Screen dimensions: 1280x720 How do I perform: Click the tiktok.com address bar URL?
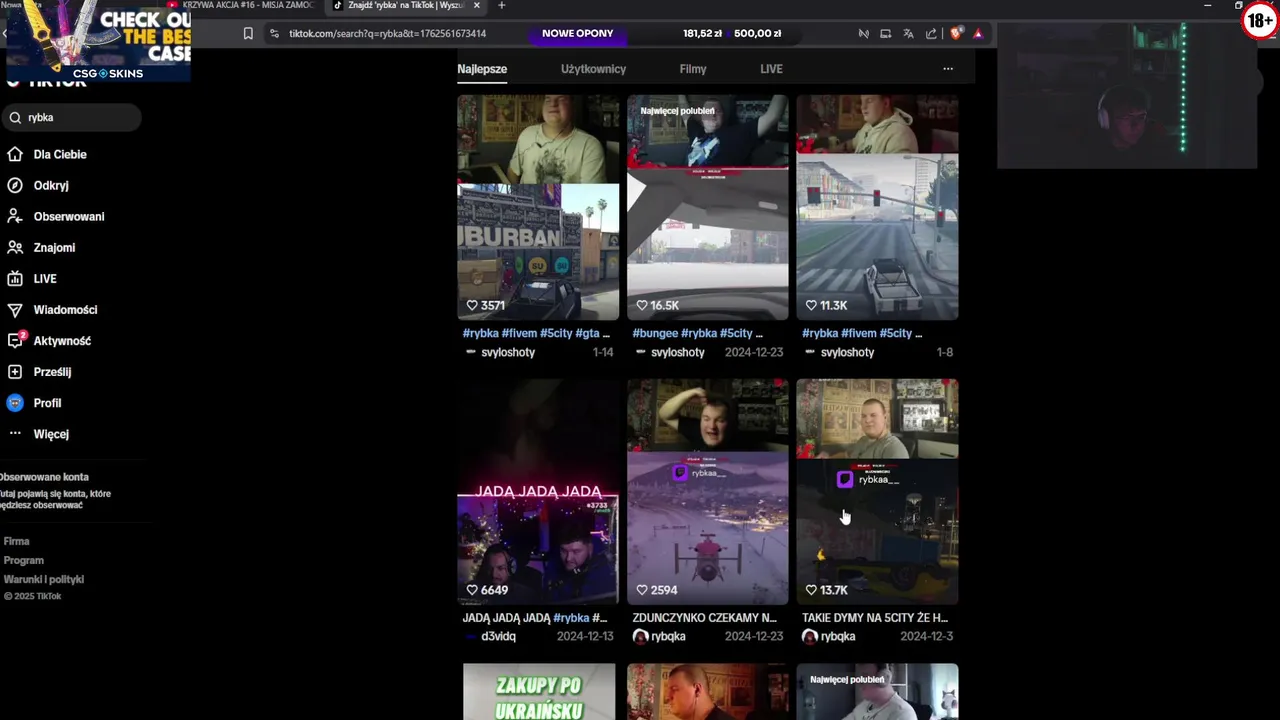[387, 33]
